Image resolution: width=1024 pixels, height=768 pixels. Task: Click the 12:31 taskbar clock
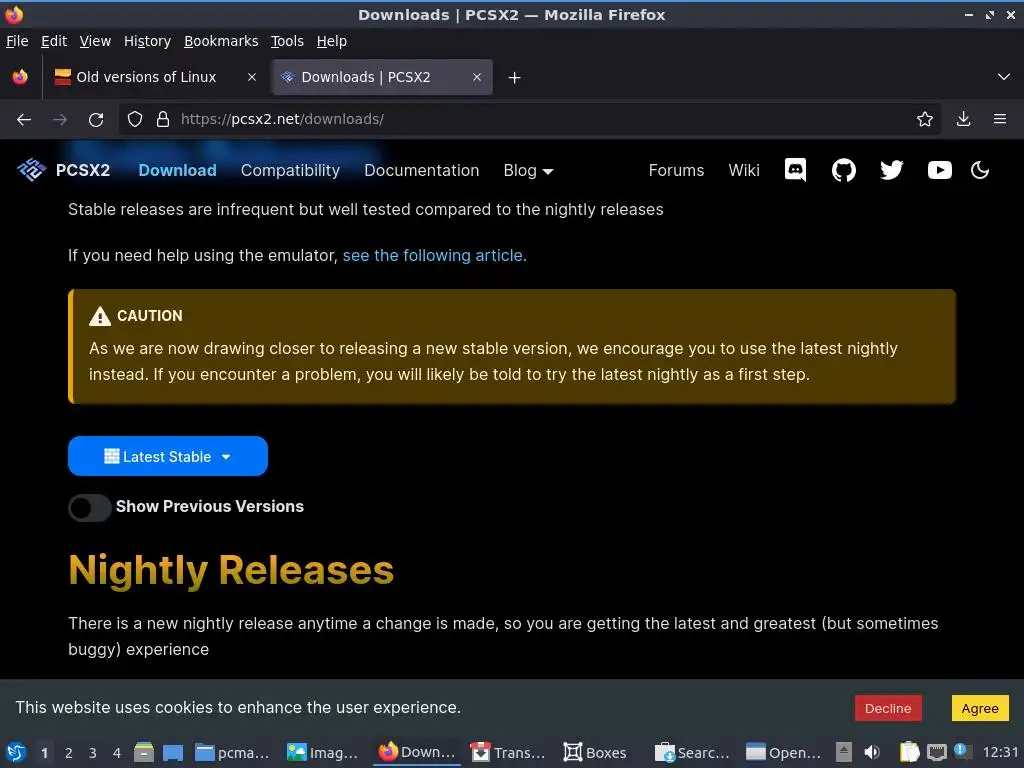1000,752
